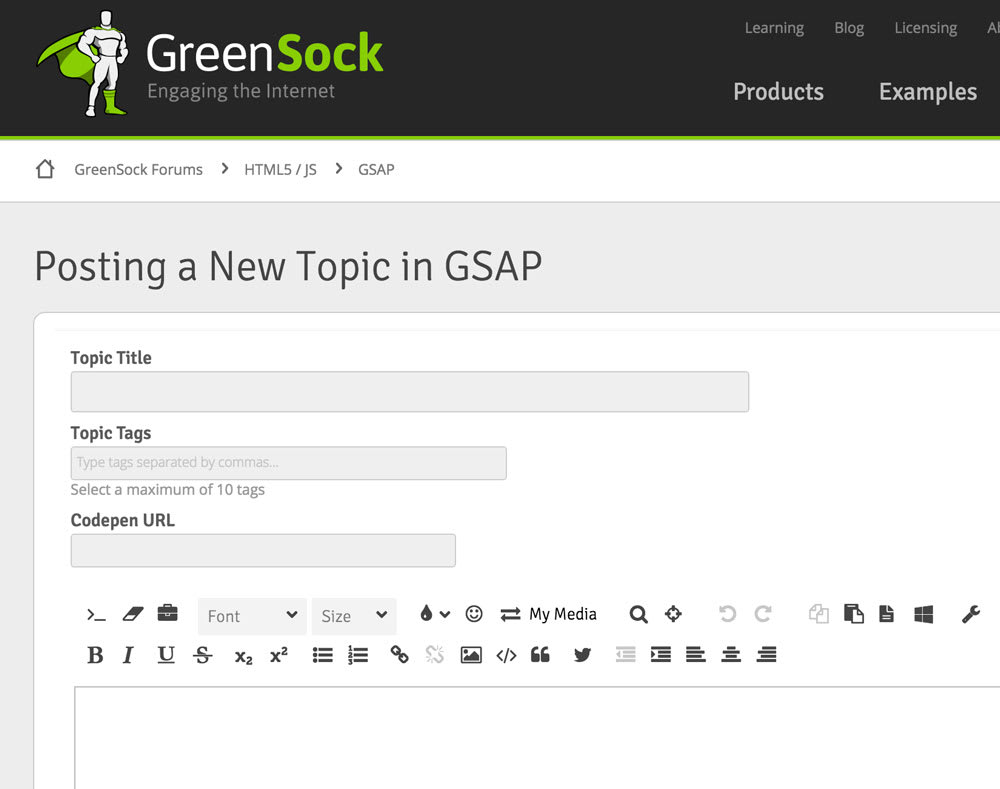Open the HTML5 / JS breadcrumb link
This screenshot has width=1000, height=789.
(280, 170)
